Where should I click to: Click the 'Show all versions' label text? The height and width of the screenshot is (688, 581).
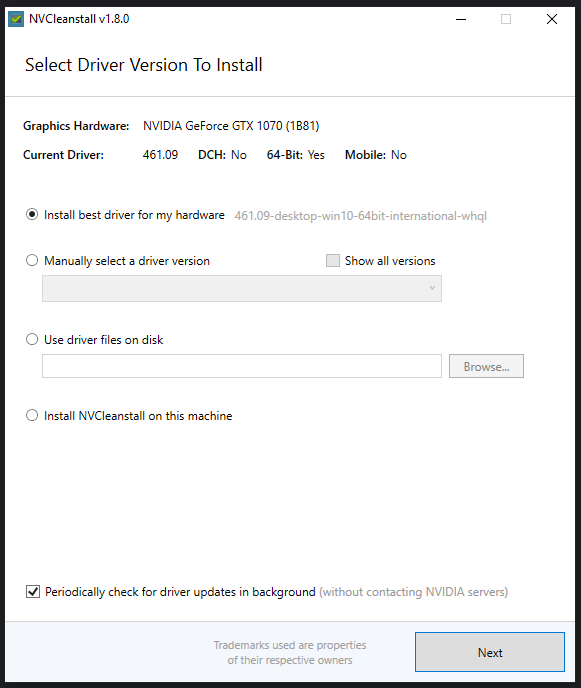[390, 261]
